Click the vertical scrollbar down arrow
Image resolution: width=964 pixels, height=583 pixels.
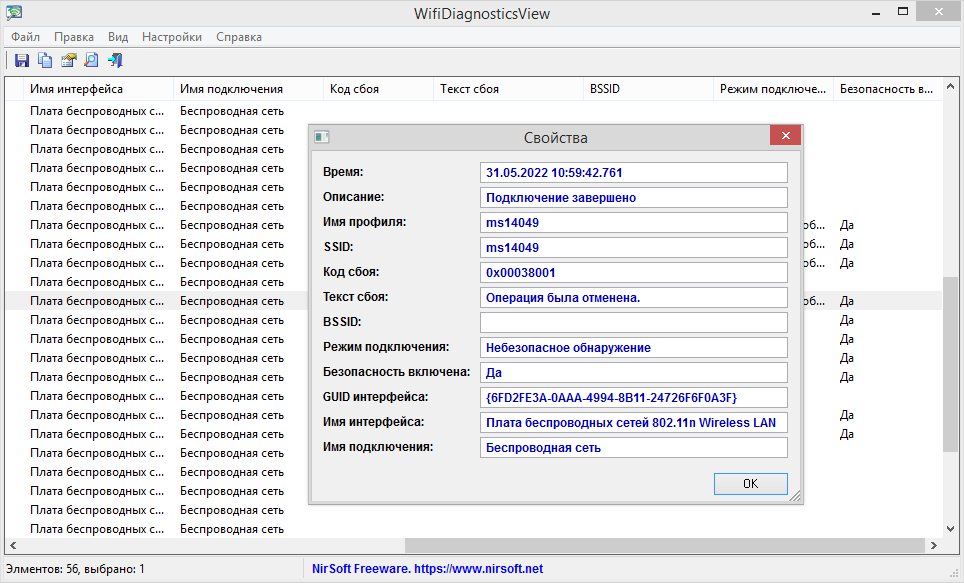point(950,529)
